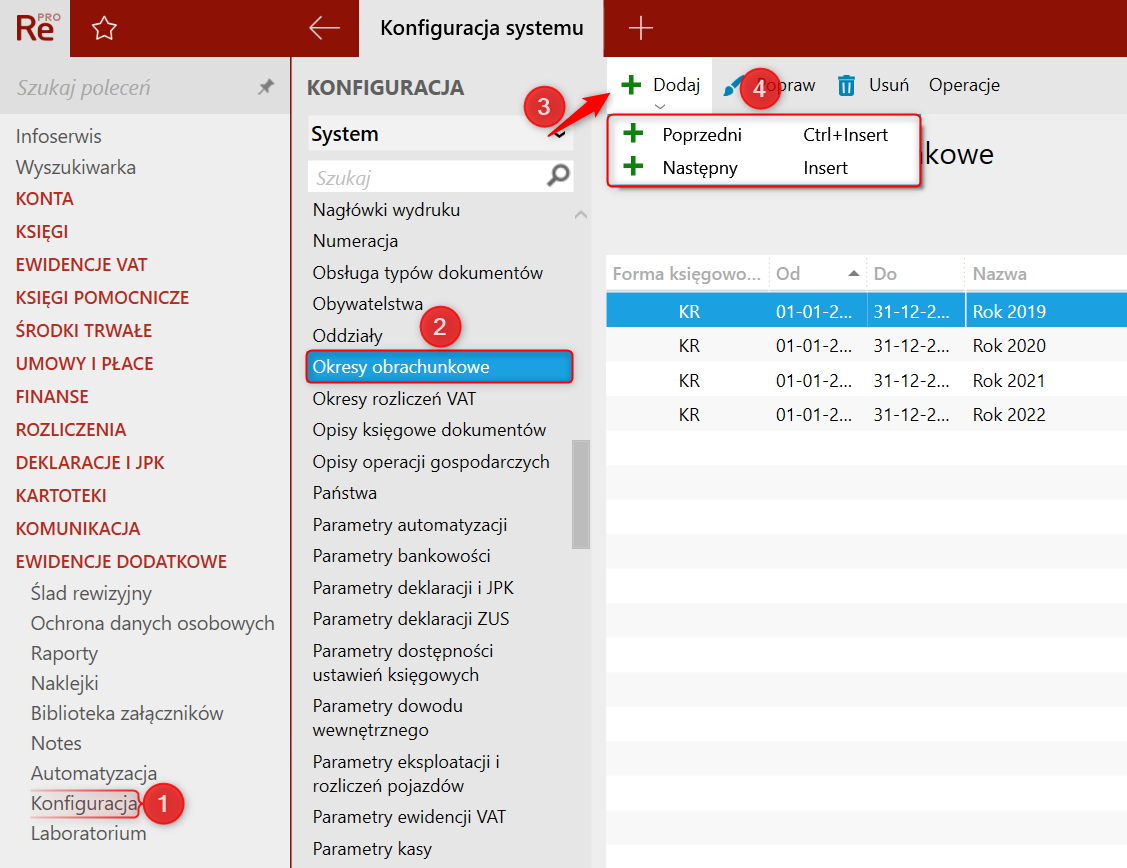Viewport: 1127px width, 868px height.
Task: Open Ochrona danych osobowych
Action: click(x=152, y=623)
